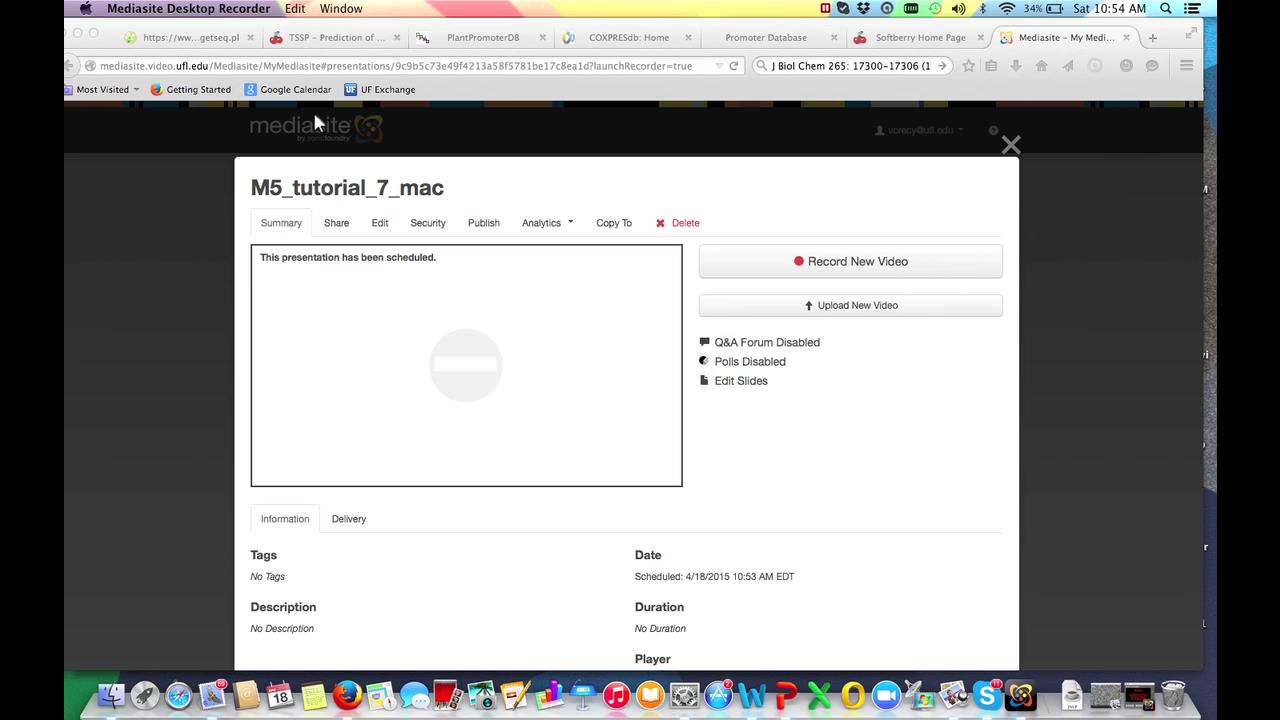
Task: Switch to the Delivery tab
Action: (x=349, y=519)
